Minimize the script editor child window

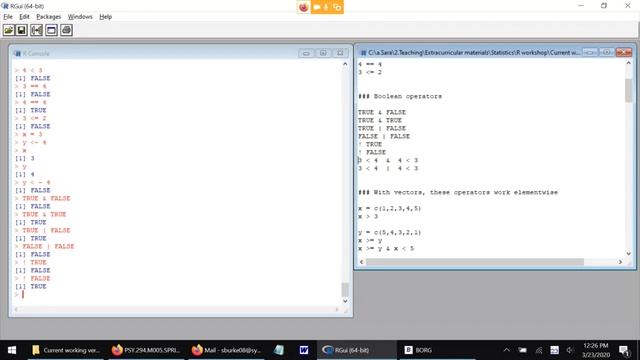point(589,52)
